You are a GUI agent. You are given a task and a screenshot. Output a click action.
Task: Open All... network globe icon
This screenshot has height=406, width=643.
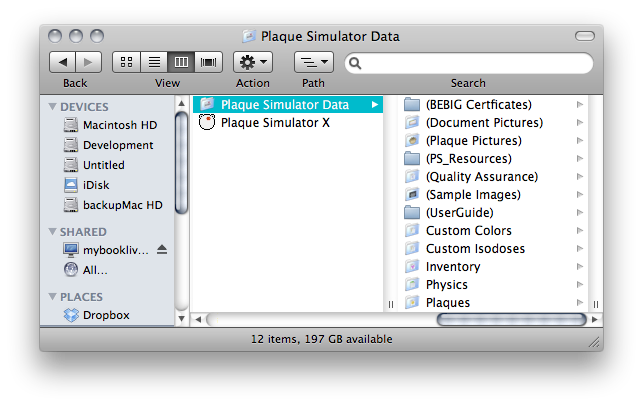click(71, 269)
